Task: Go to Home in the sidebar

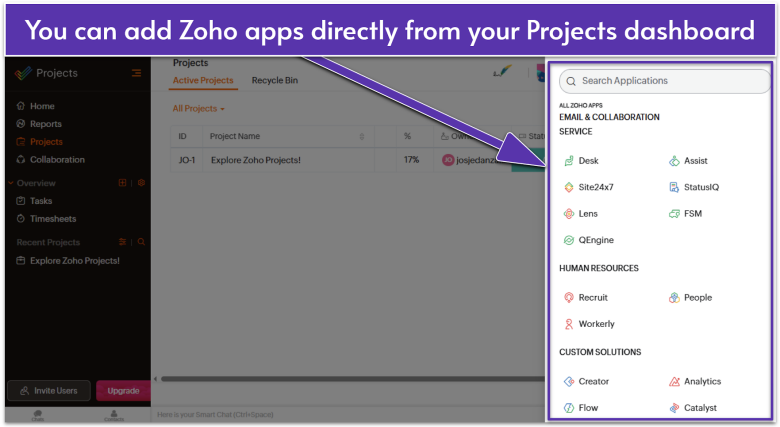Action: coord(35,106)
